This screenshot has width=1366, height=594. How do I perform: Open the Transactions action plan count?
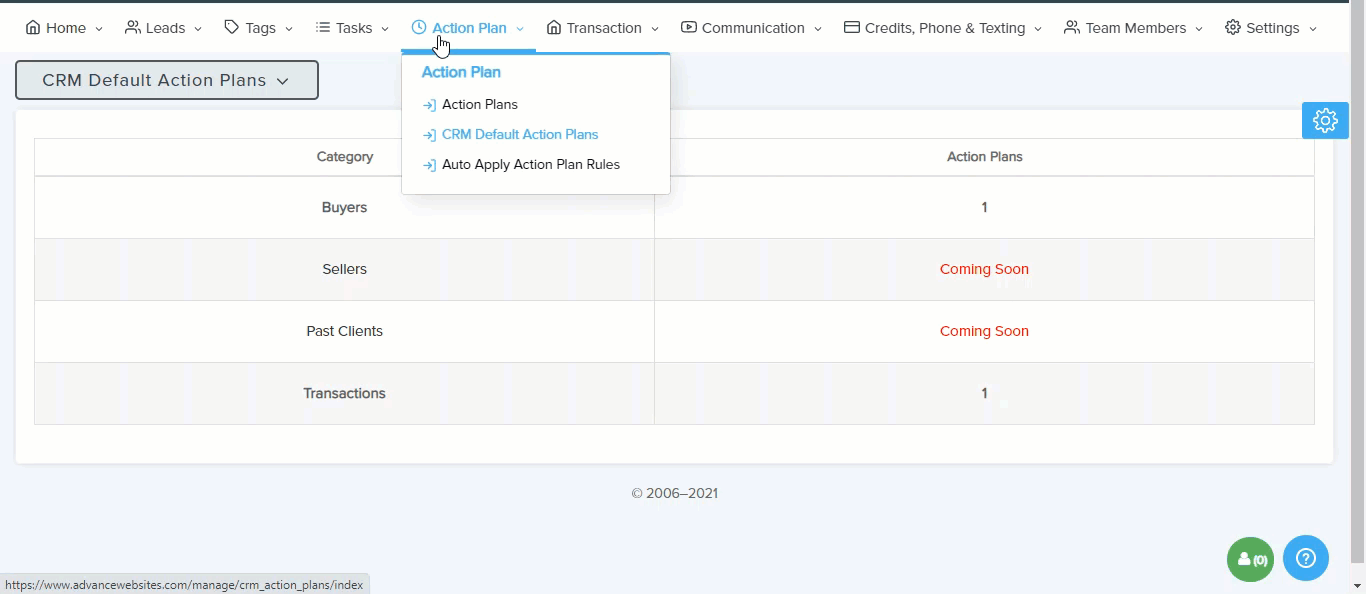(x=984, y=393)
